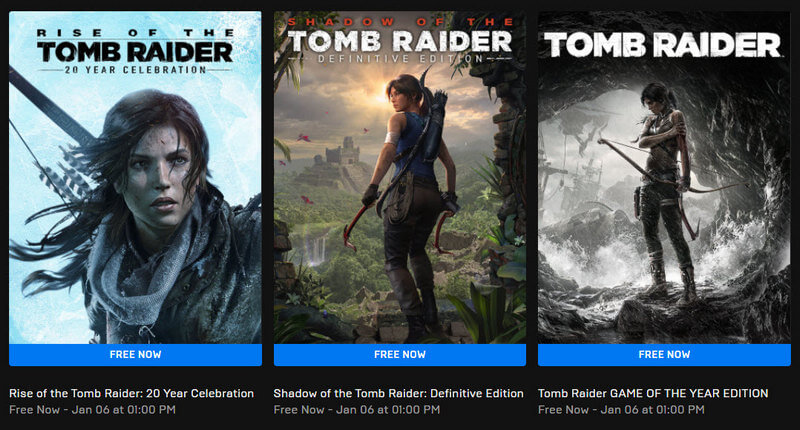Open the Shadow of the Tomb Raider cover art
The height and width of the screenshot is (430, 800).
pos(399,178)
